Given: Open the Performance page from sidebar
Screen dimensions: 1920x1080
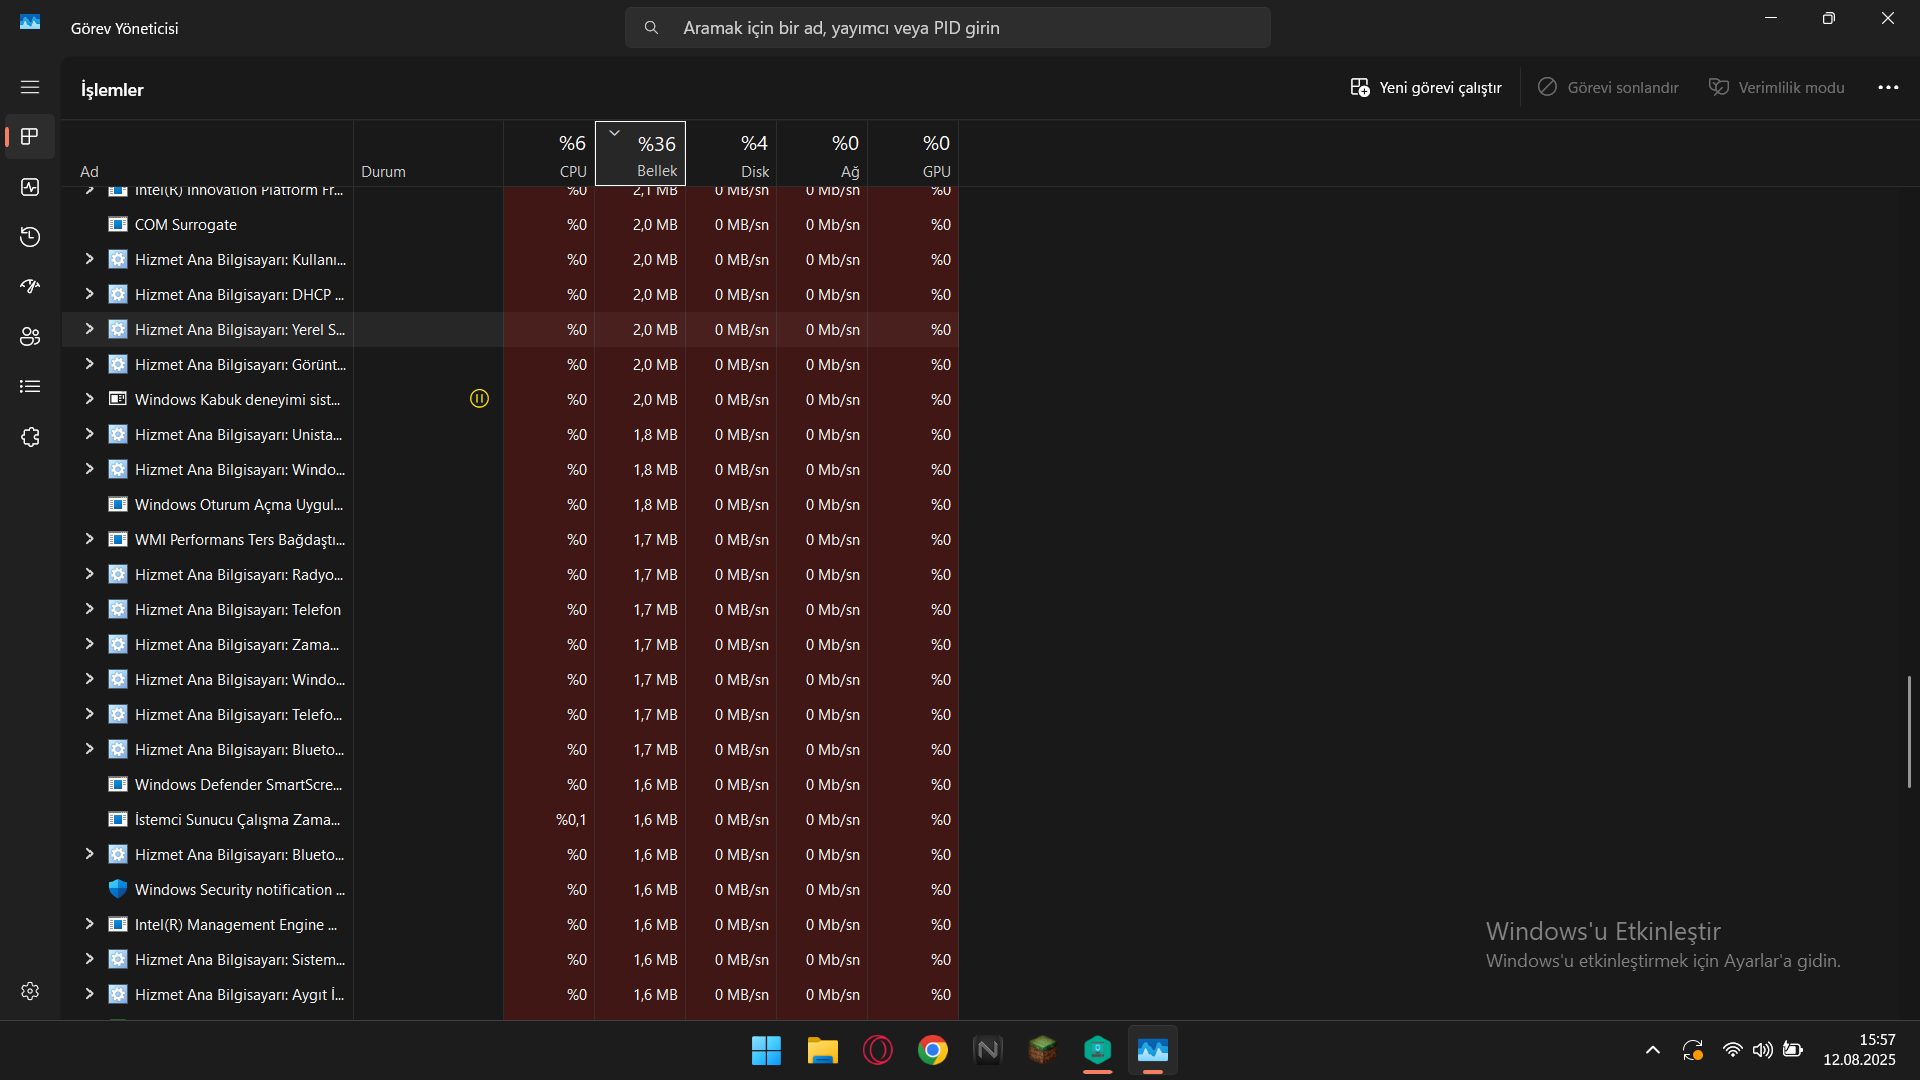Looking at the screenshot, I should [x=30, y=187].
